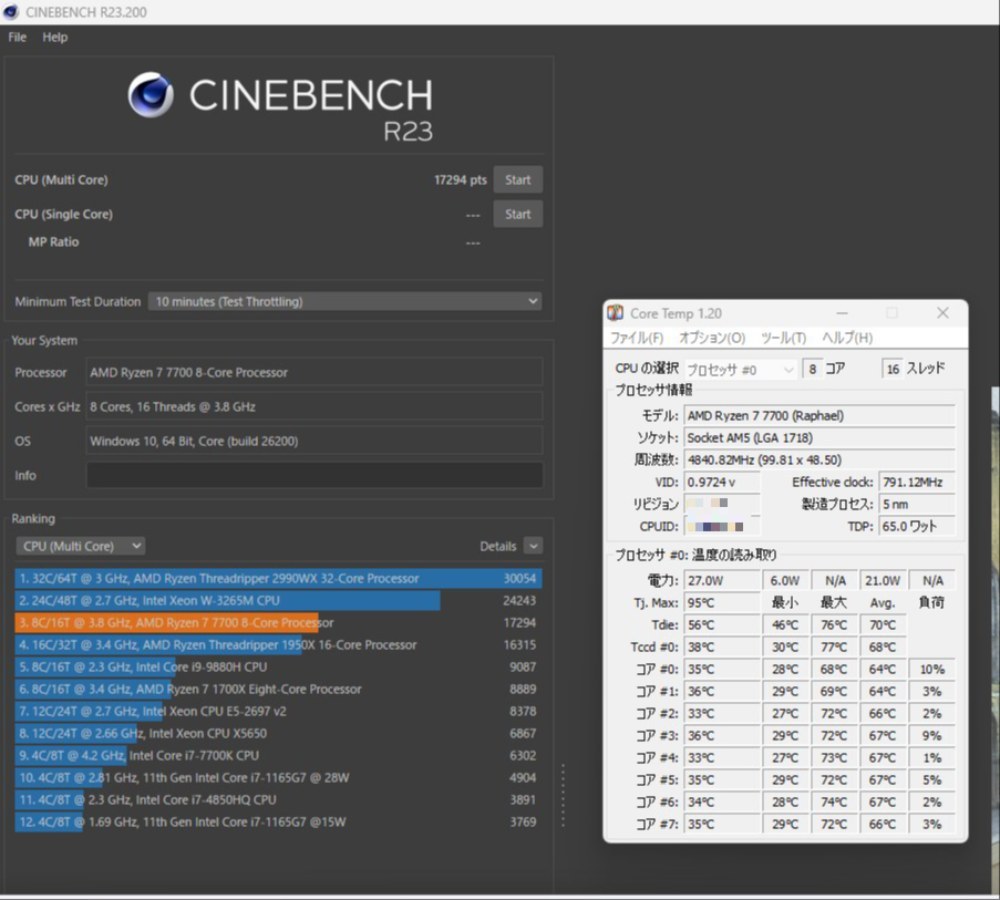Minimize the Core Temp window
Image resolution: width=1000 pixels, height=900 pixels.
pyautogui.click(x=842, y=313)
